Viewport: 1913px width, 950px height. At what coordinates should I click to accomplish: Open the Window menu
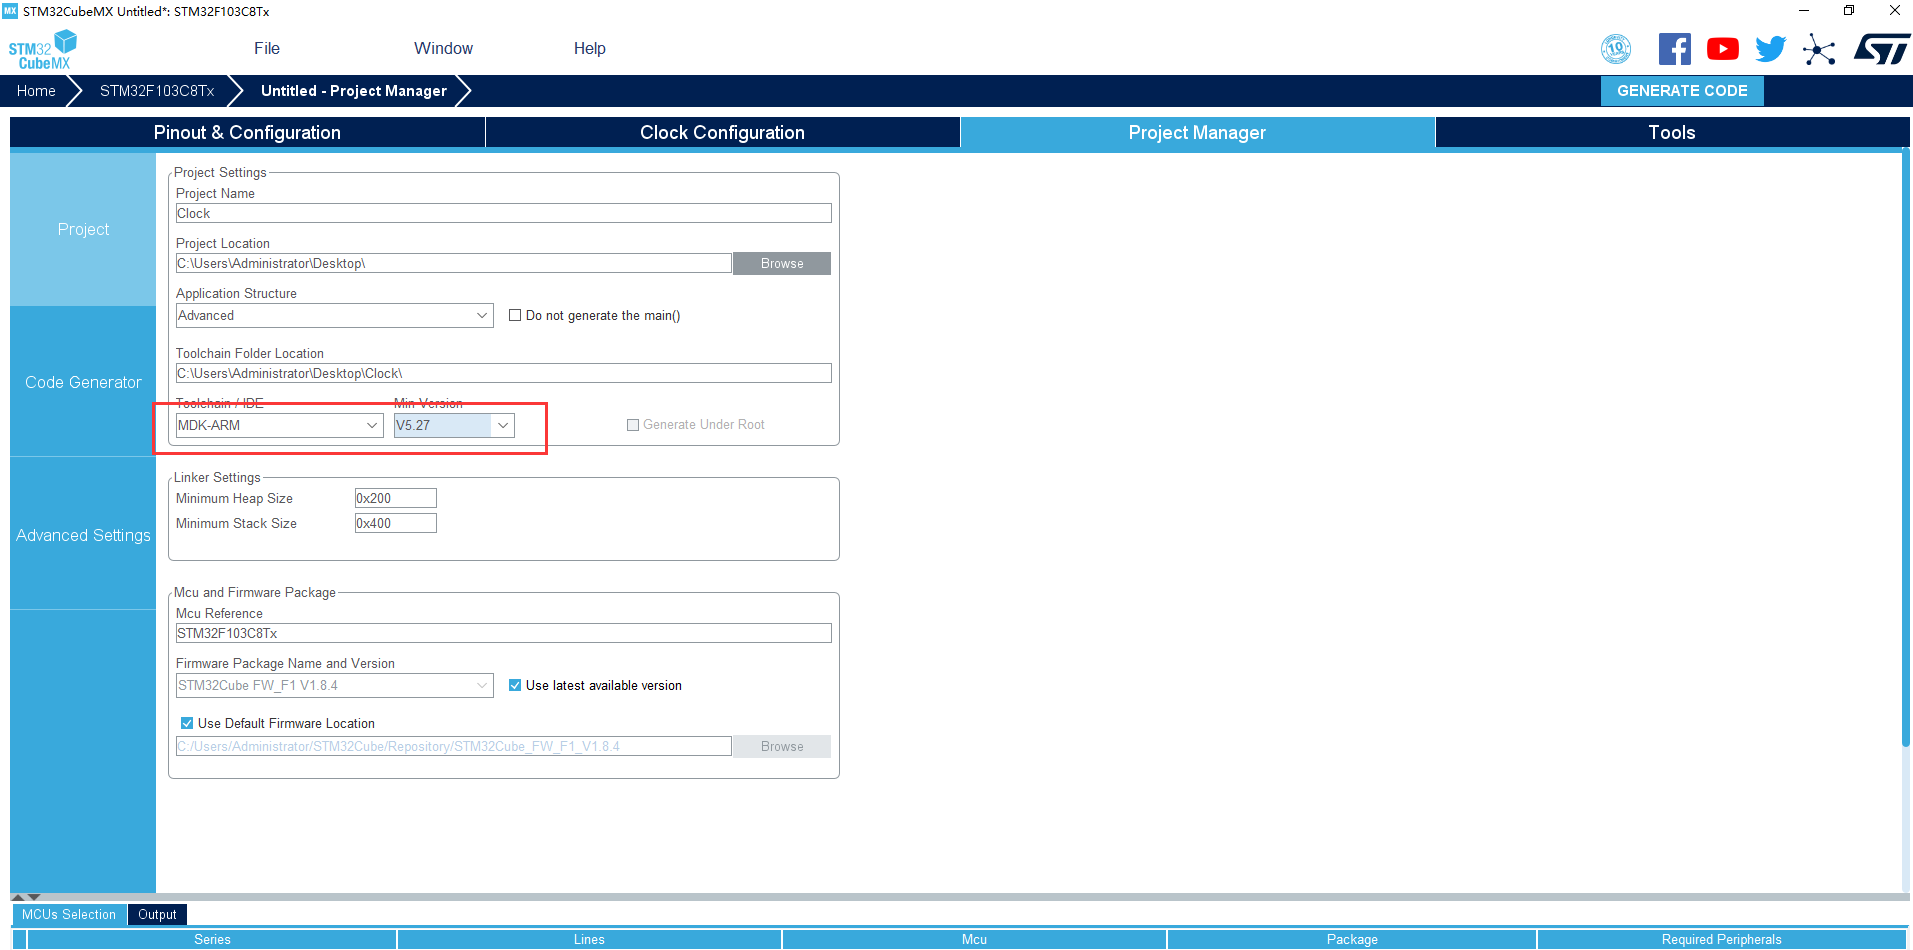coord(443,49)
